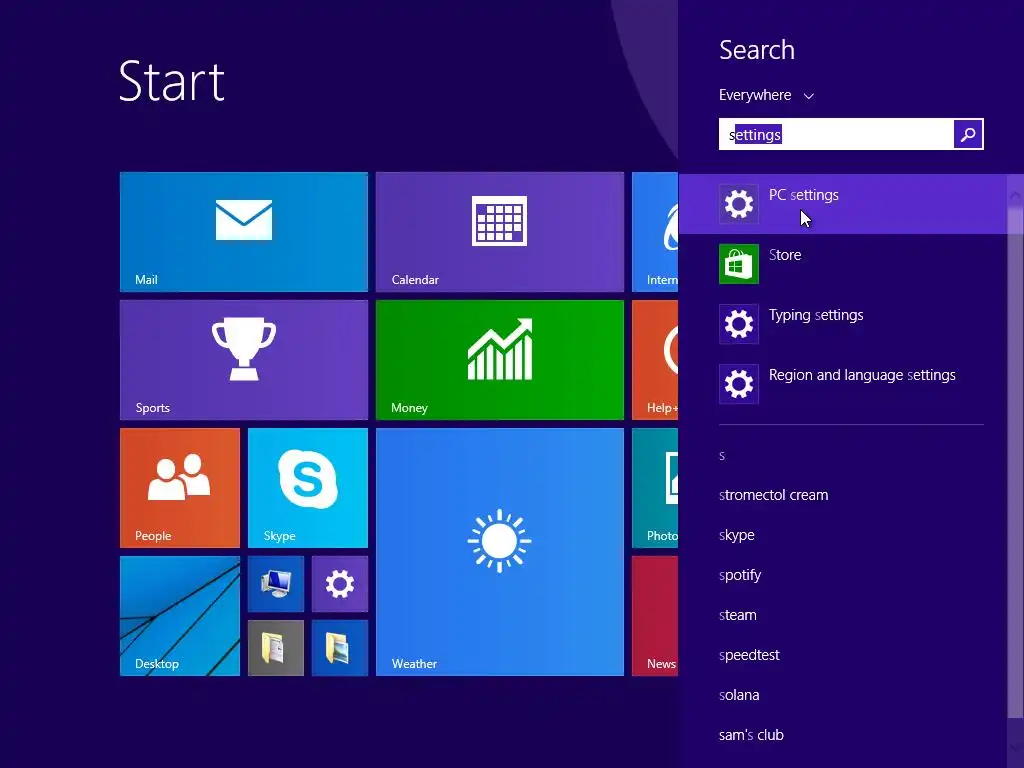
Task: Open the Mail tile
Action: [x=244, y=232]
